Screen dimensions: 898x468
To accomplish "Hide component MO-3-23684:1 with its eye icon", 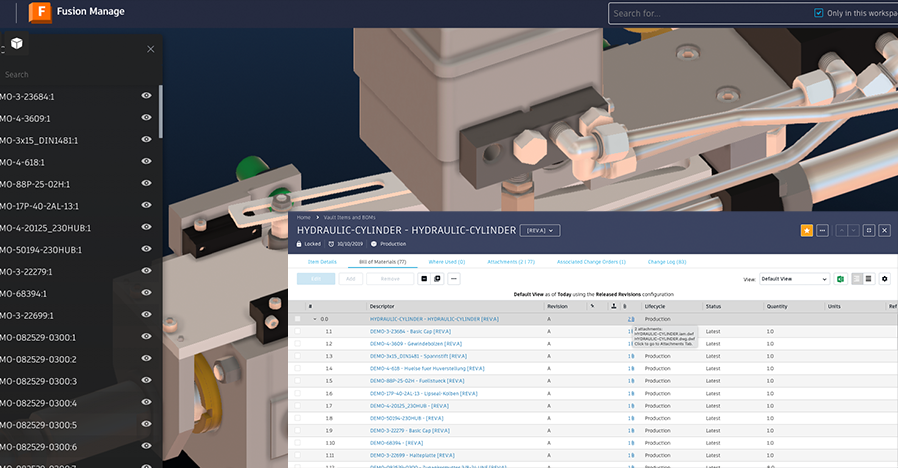I will click(x=146, y=96).
